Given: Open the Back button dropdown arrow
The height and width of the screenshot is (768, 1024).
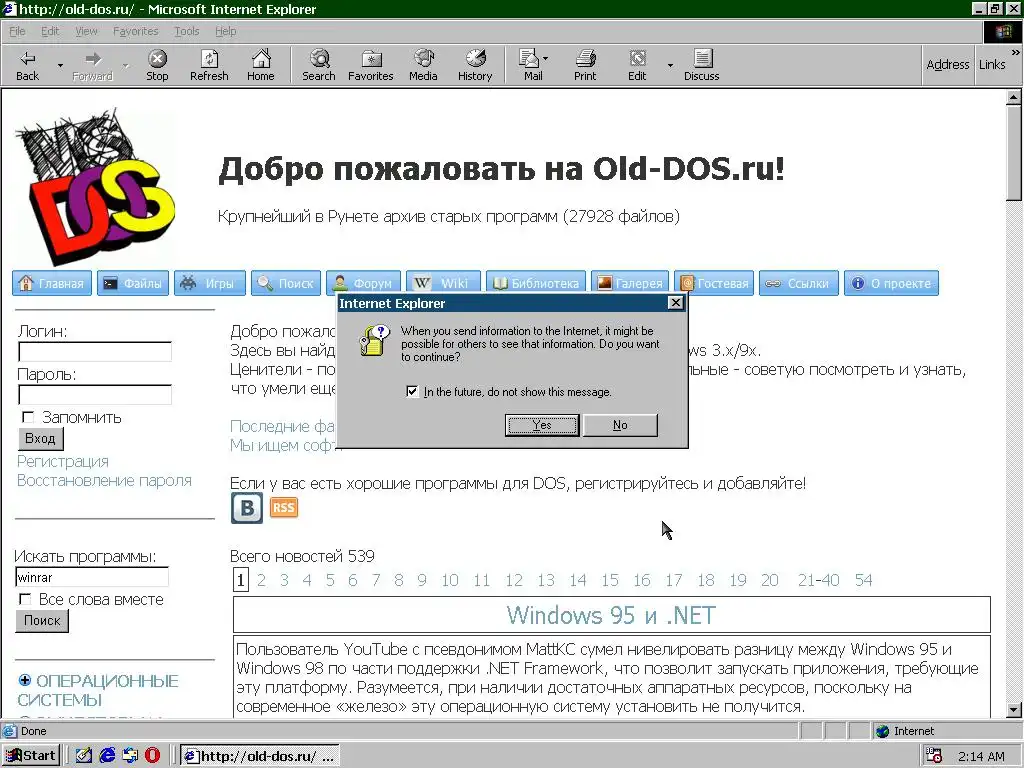Looking at the screenshot, I should (x=60, y=65).
